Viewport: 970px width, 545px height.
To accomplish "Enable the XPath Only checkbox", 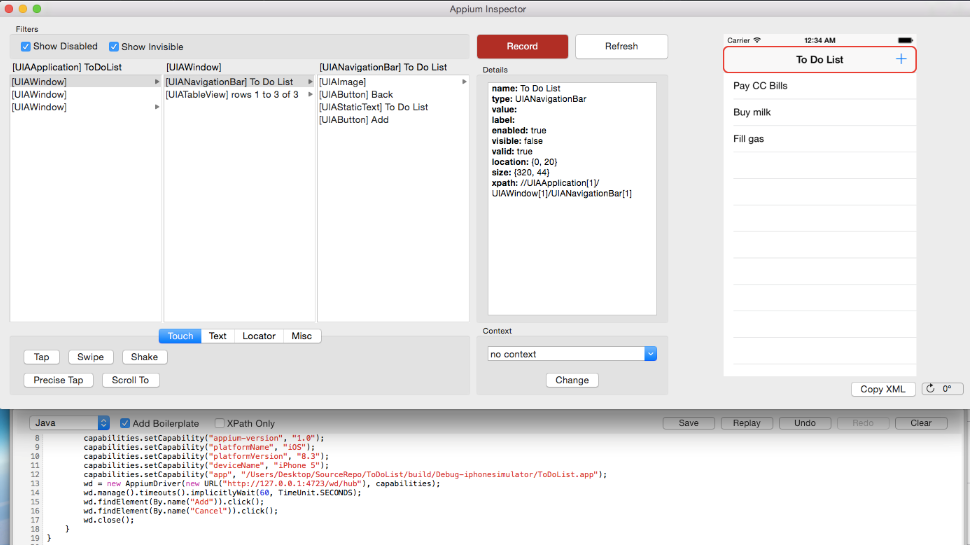I will point(220,423).
